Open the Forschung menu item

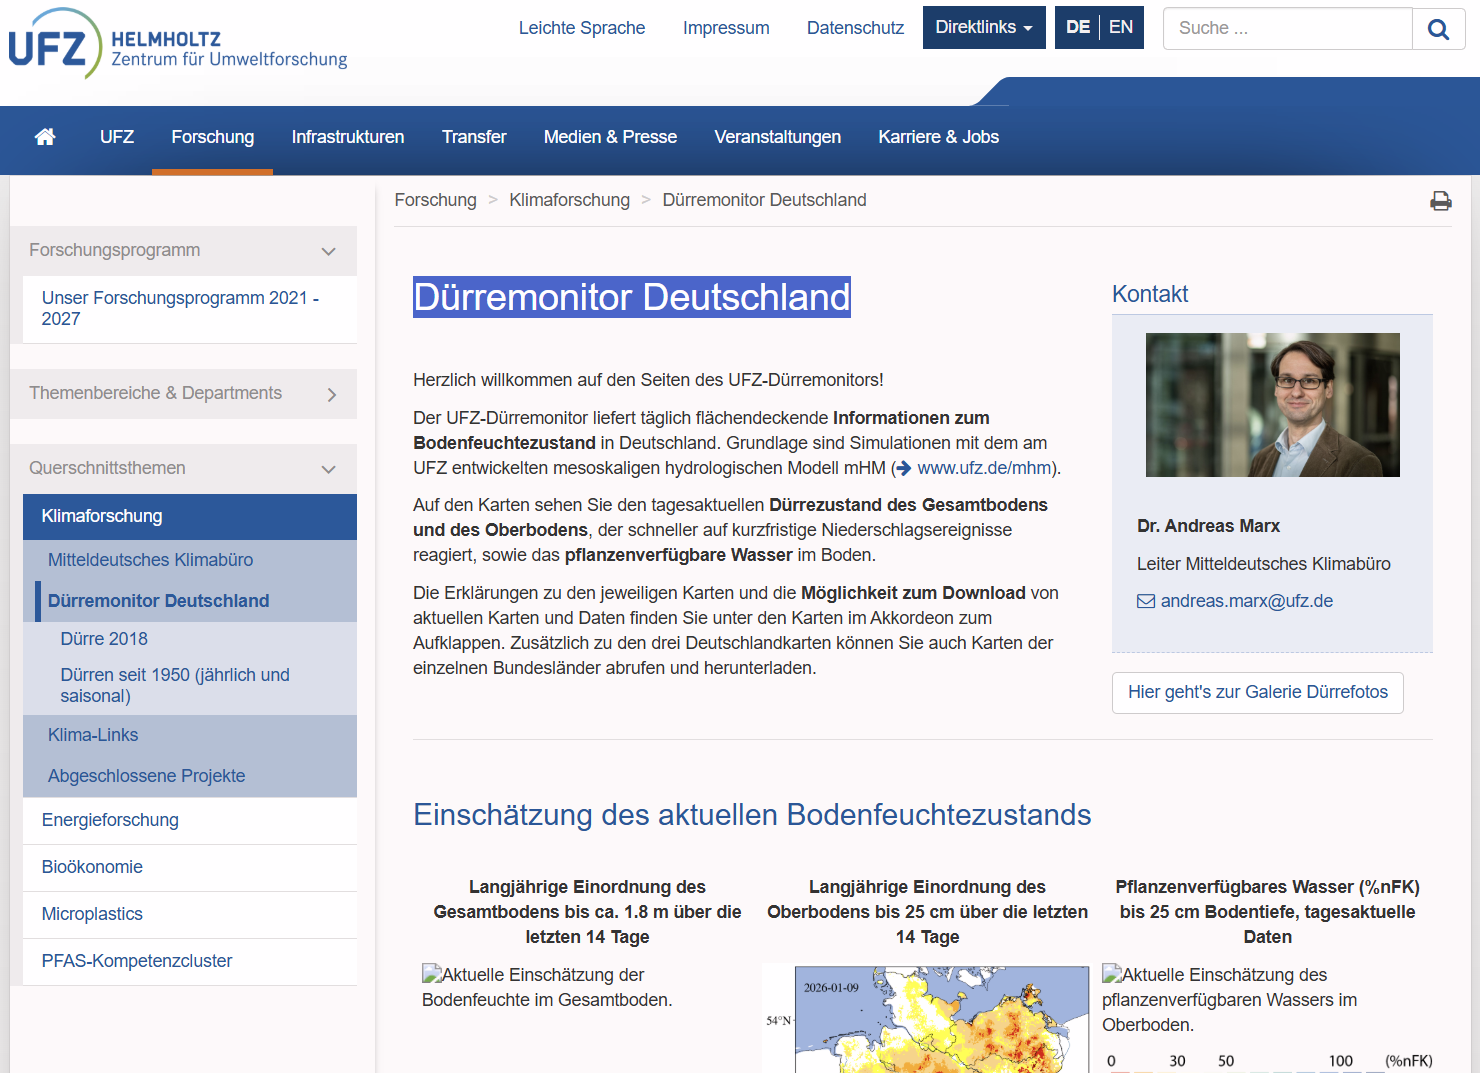tap(212, 137)
